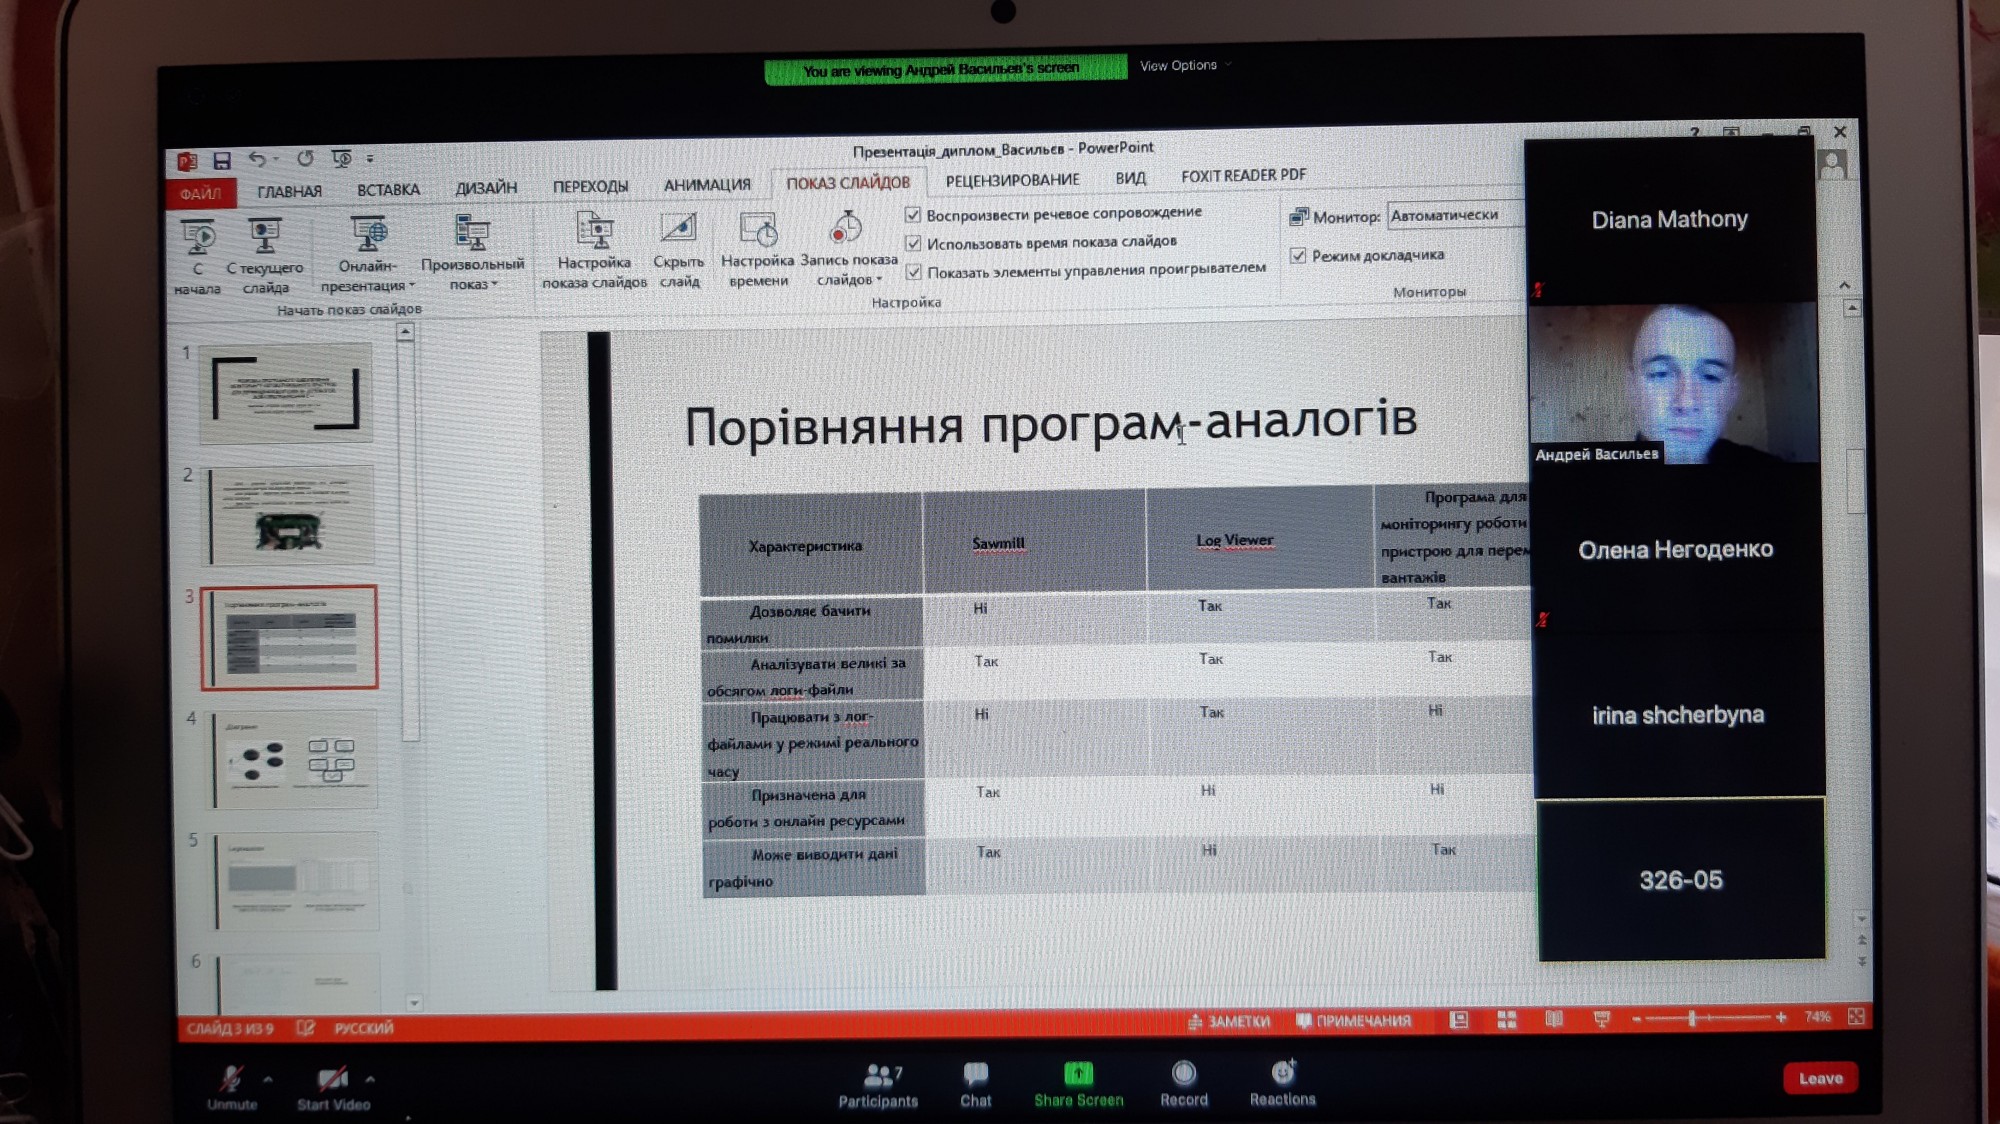Open 'Настройка времени' rehearse timings icon
2000x1124 pixels.
pos(758,229)
